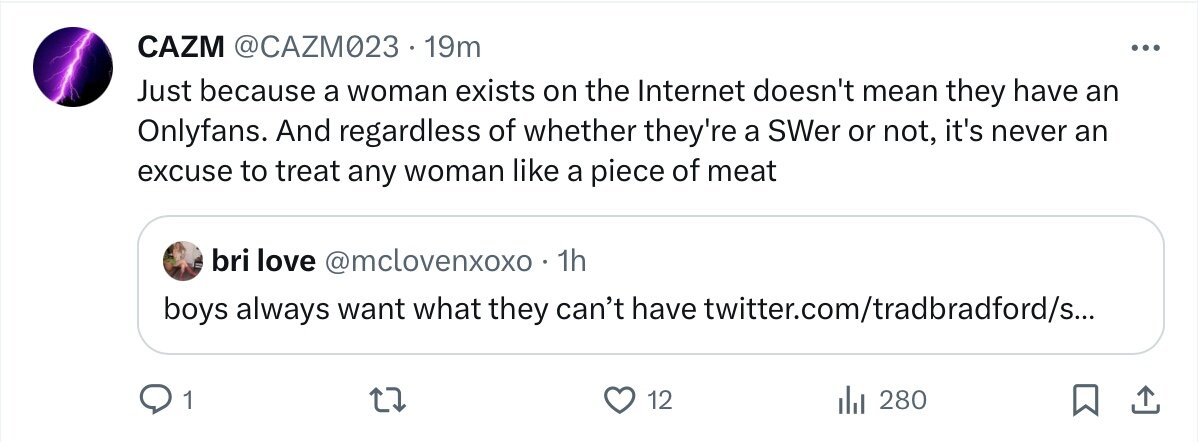
Task: Click the bri love display name
Action: pos(263,262)
